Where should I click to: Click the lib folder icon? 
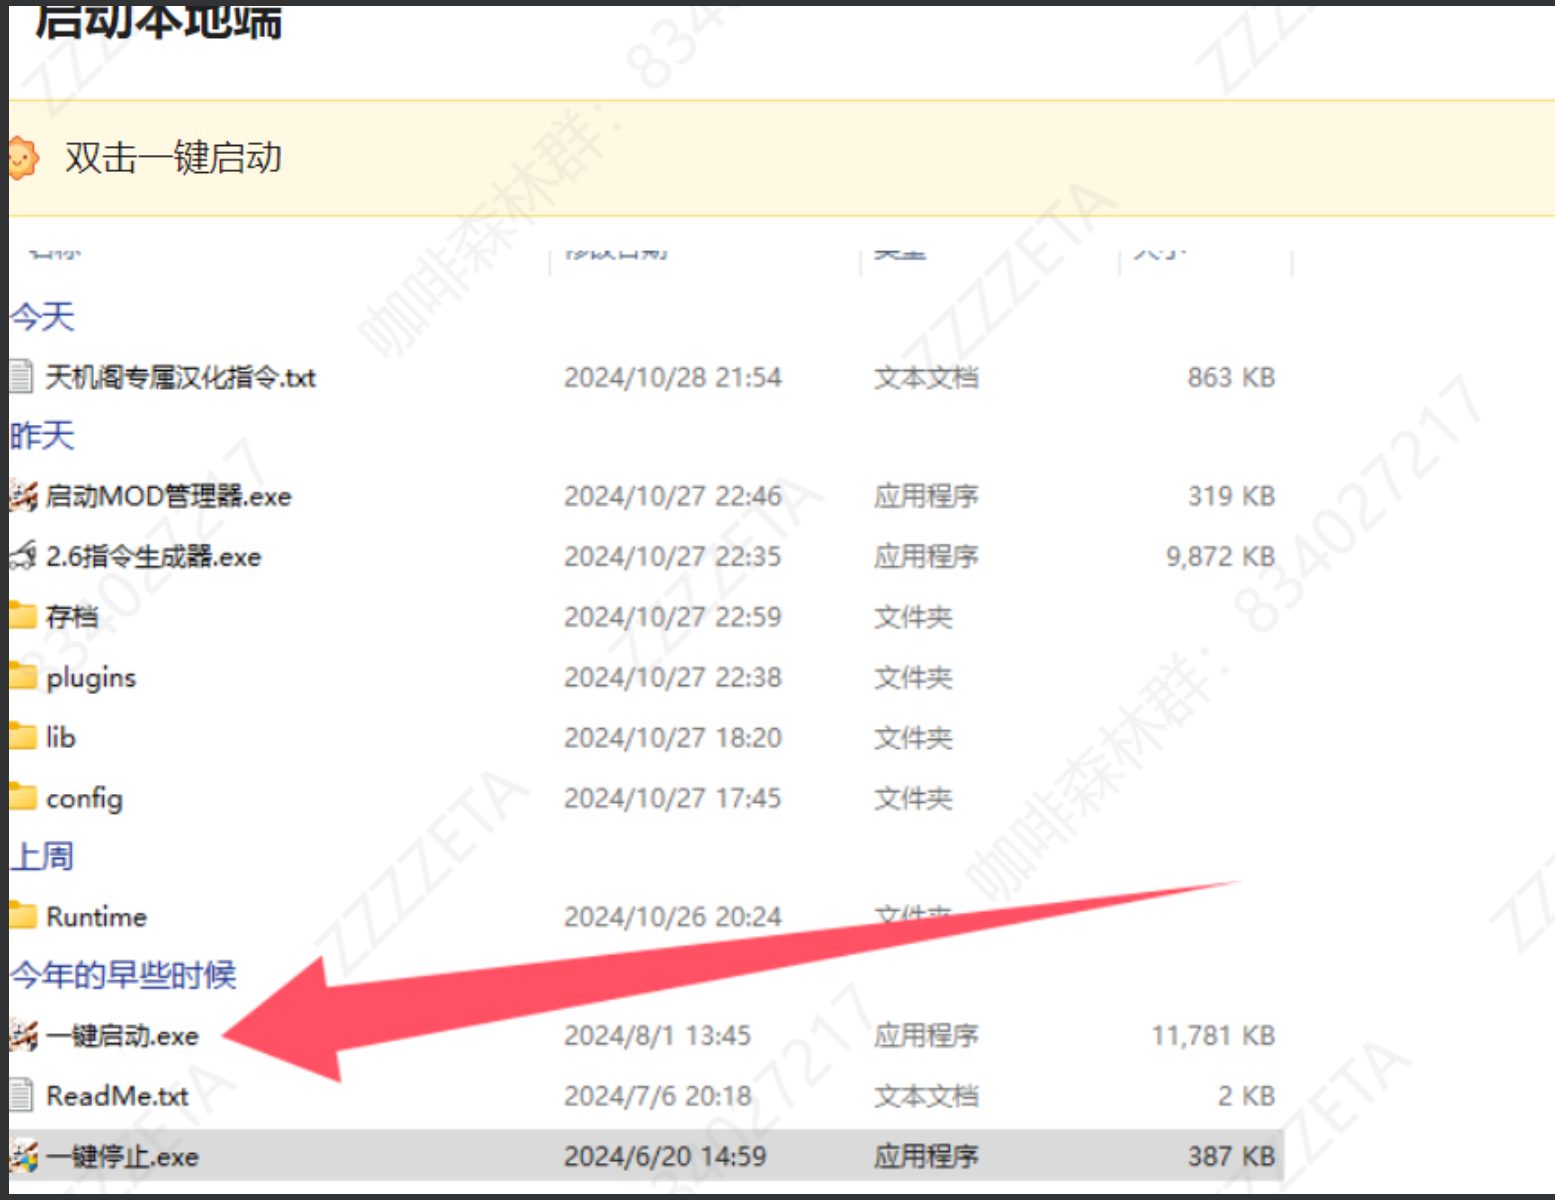coord(23,737)
